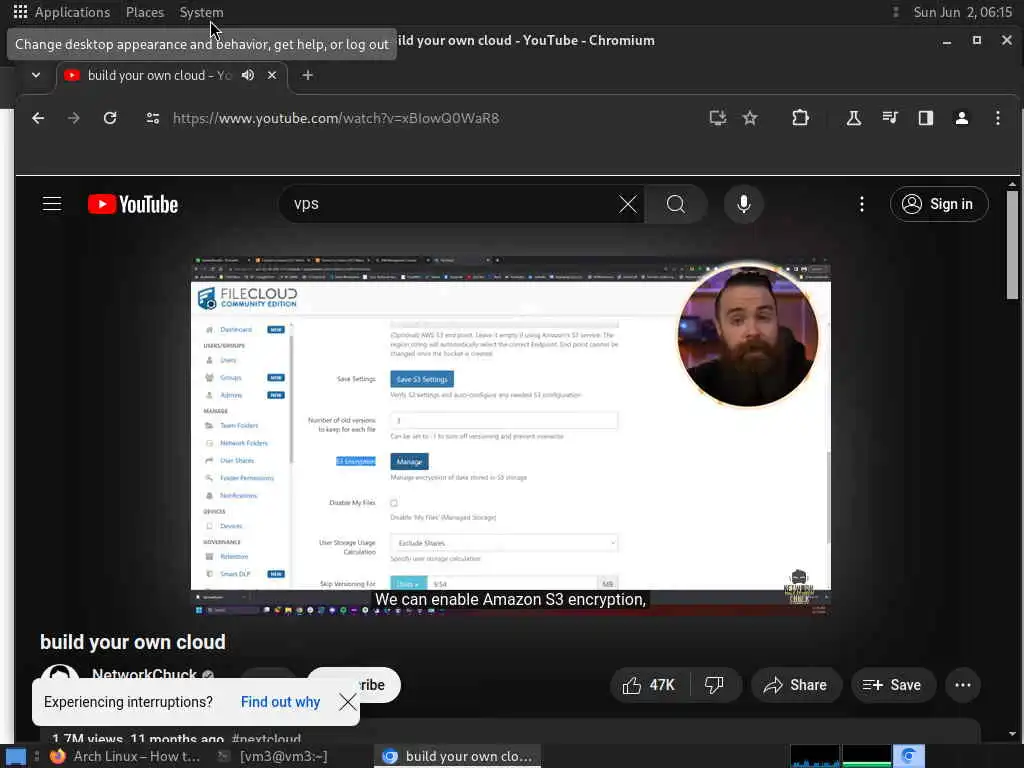This screenshot has height=768, width=1024.
Task: Switch to vm3 terminal taskbar window
Action: tap(274, 756)
